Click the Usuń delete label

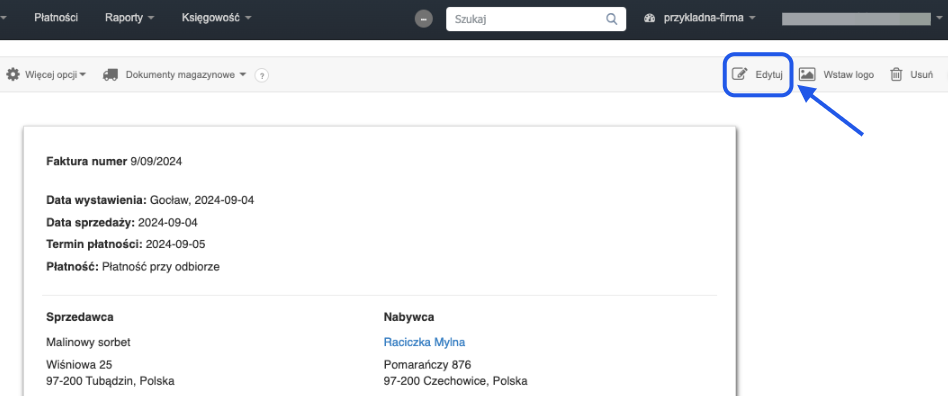click(921, 75)
